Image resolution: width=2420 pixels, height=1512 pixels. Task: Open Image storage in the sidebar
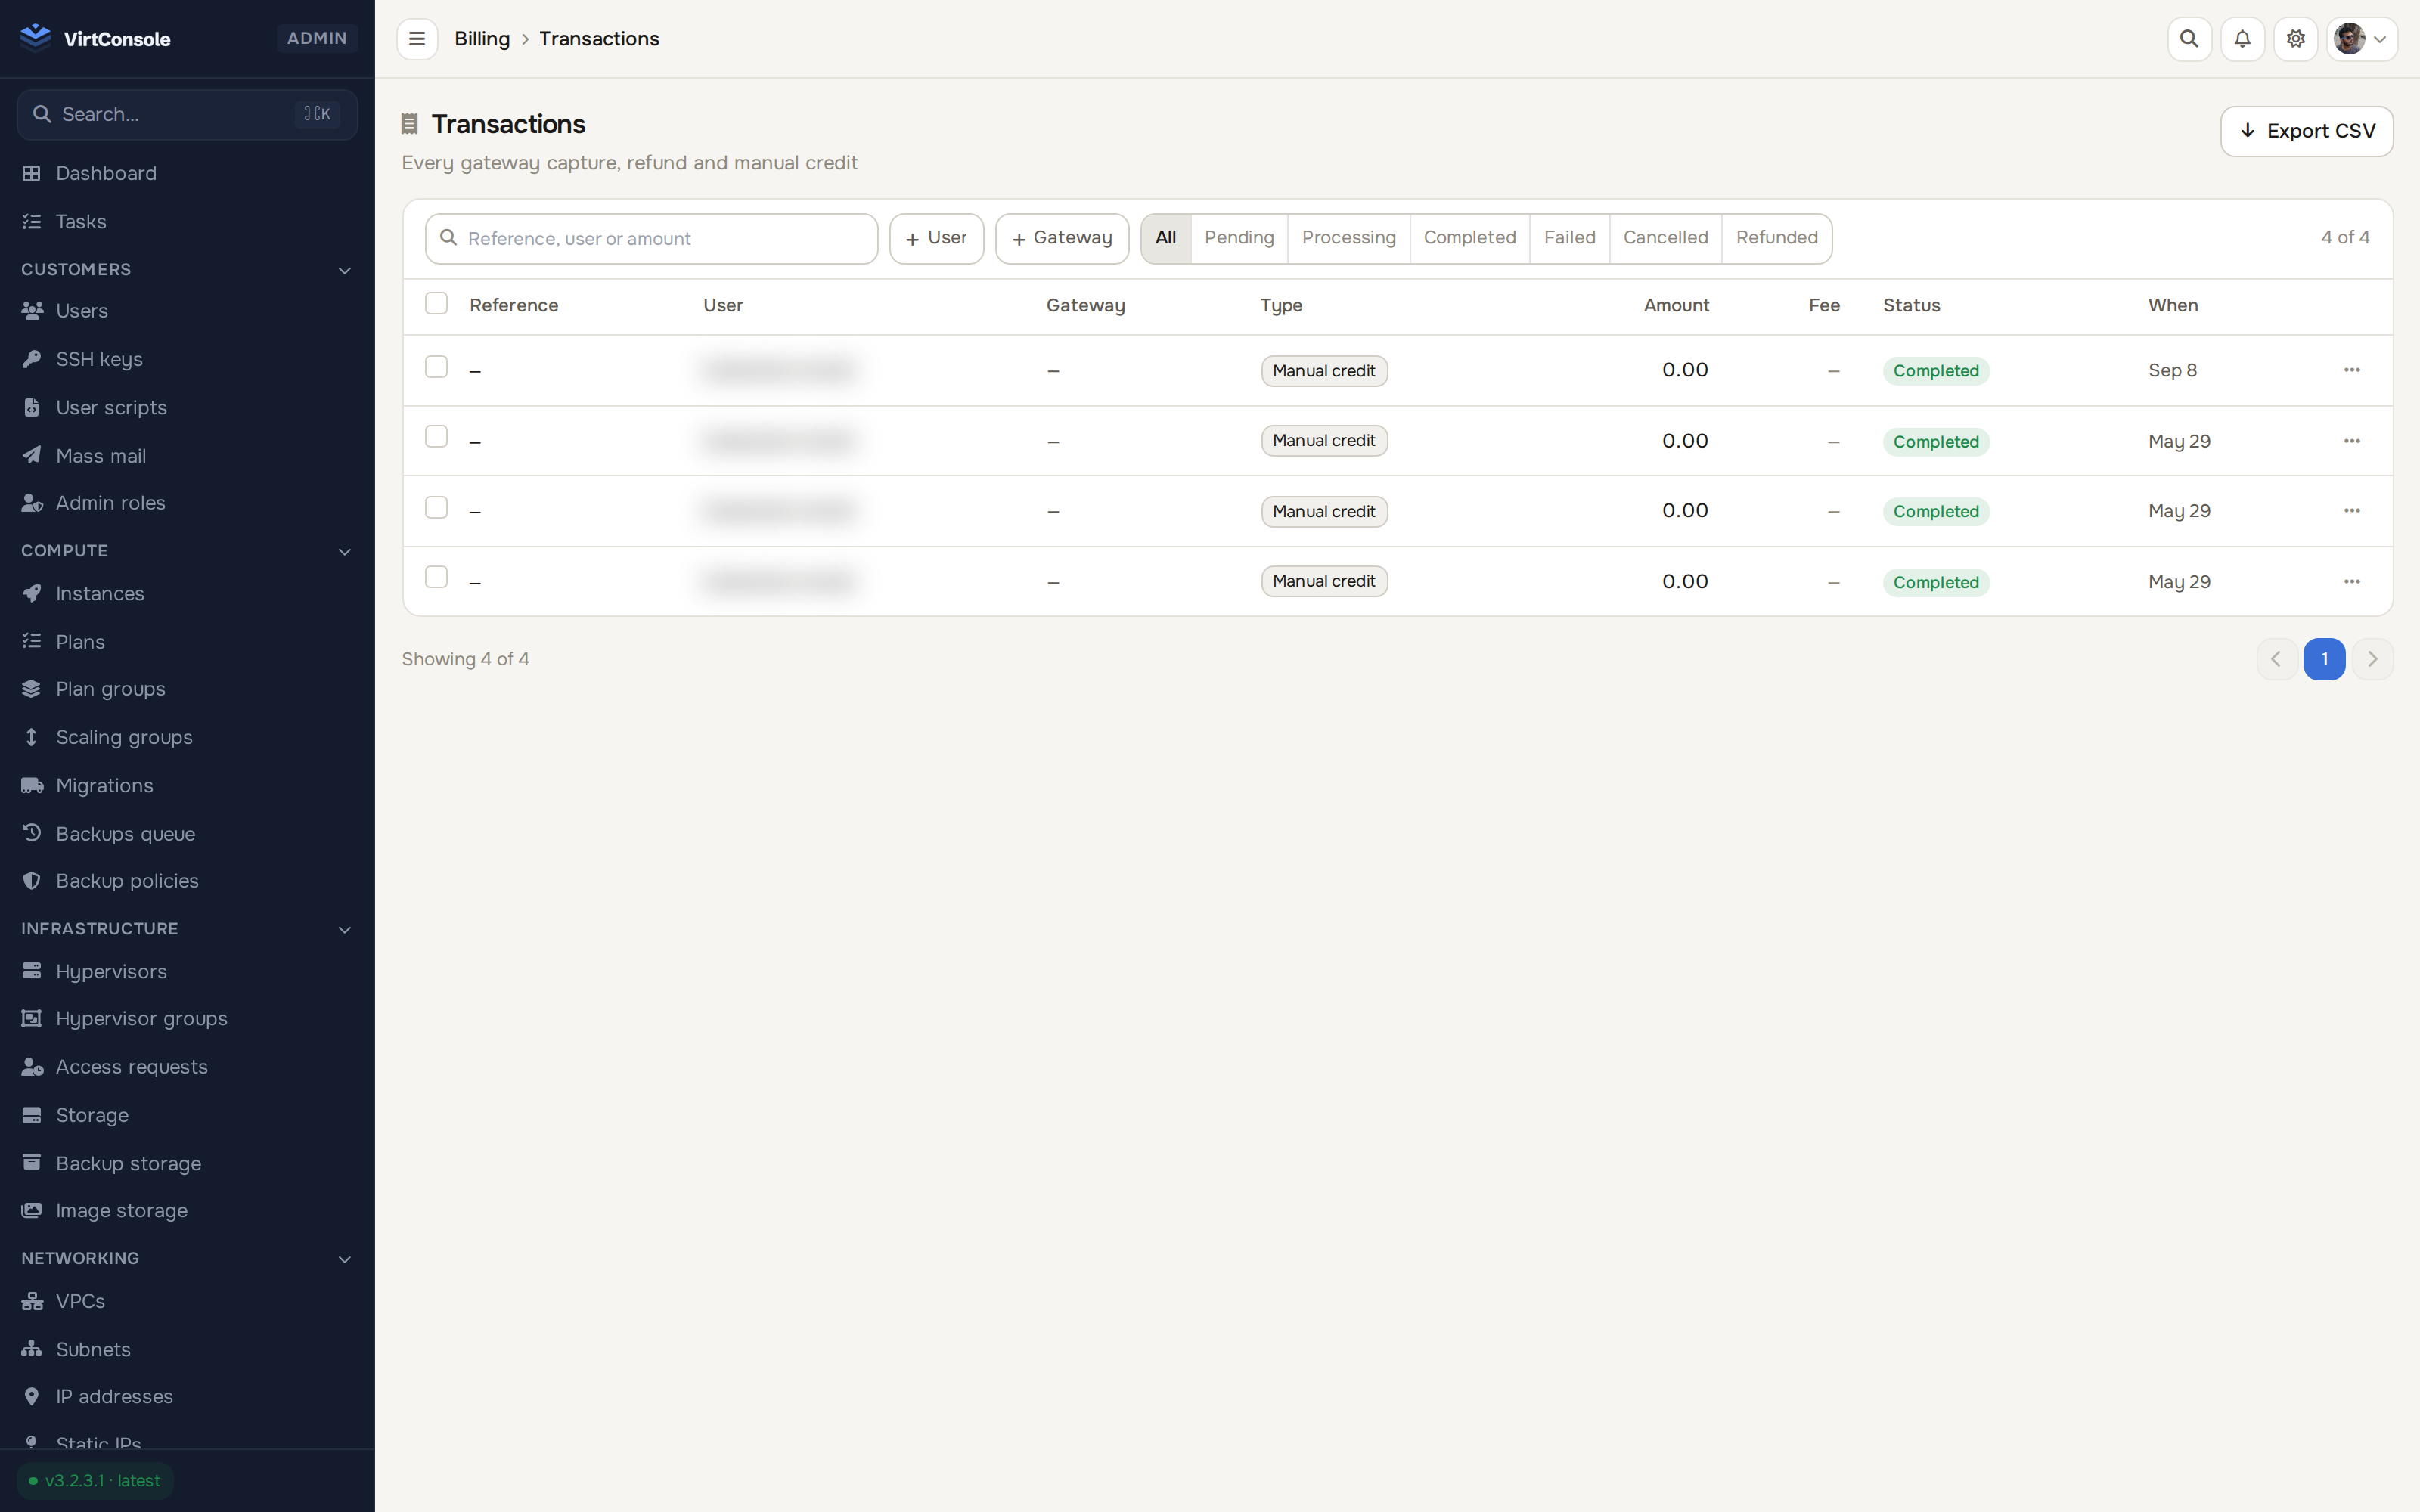[x=187, y=1210]
